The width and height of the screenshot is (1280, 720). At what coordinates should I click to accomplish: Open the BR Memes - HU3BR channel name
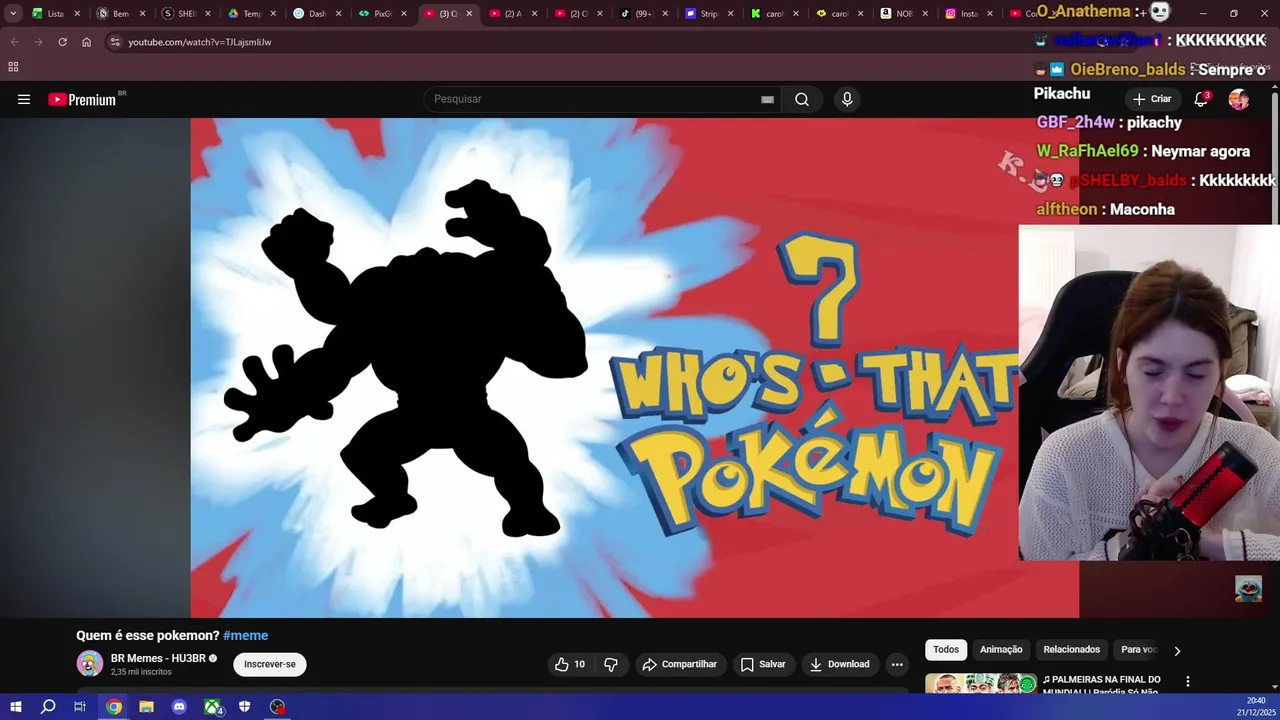[158, 658]
